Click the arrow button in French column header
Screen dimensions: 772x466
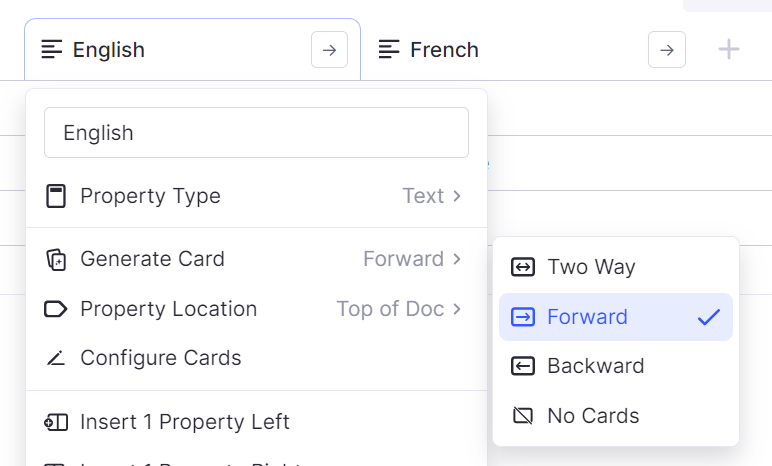[667, 50]
